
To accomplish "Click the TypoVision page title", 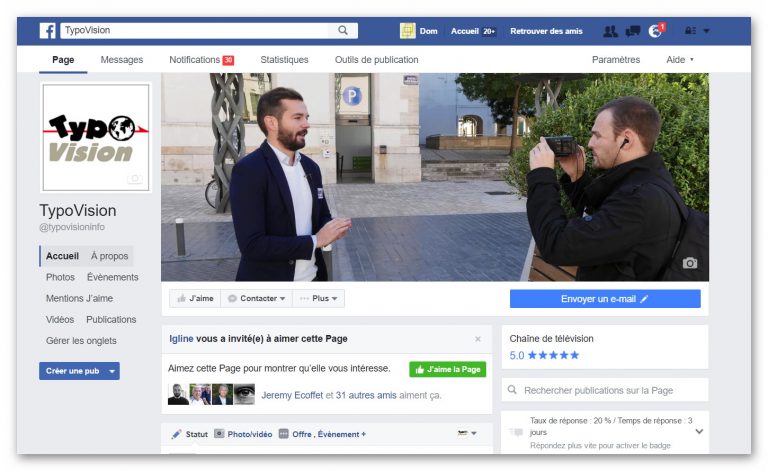I will point(78,211).
